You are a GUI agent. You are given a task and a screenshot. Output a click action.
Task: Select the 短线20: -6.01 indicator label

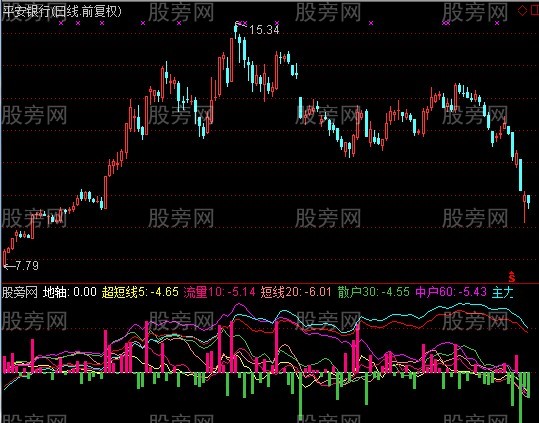pyautogui.click(x=296, y=292)
